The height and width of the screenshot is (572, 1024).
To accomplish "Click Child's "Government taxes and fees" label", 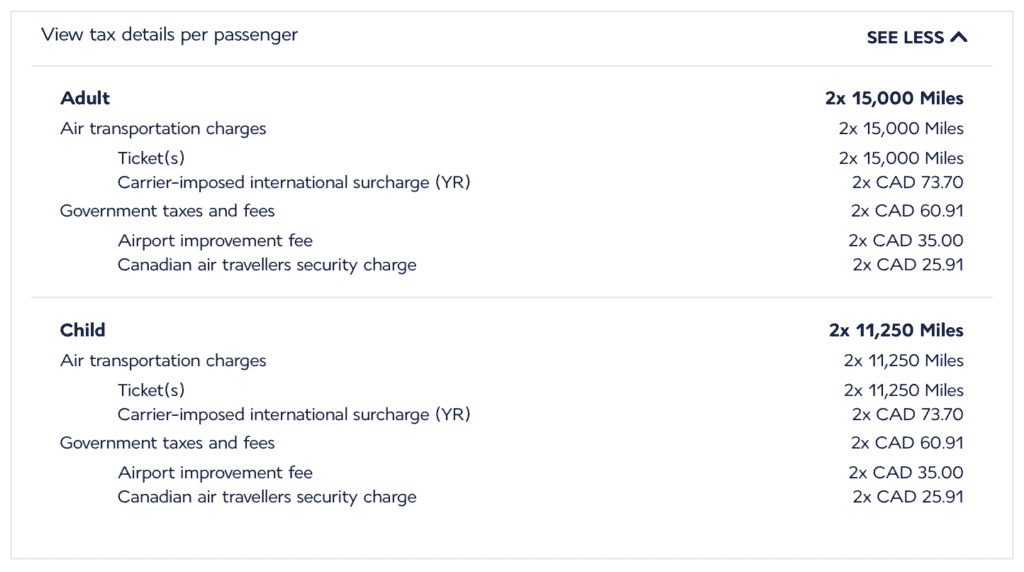I will point(167,443).
